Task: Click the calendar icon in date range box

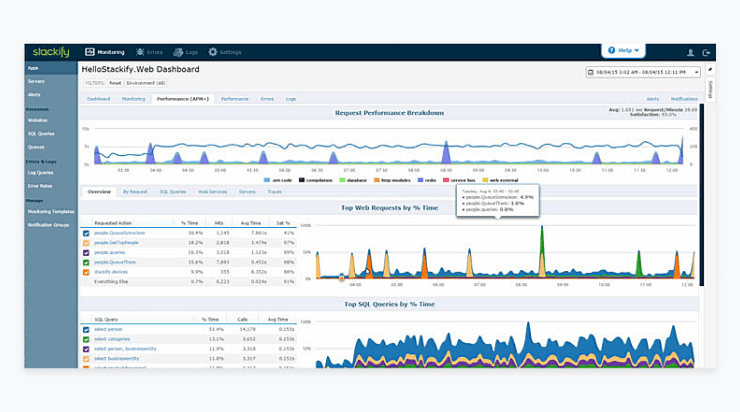Action: coord(590,72)
